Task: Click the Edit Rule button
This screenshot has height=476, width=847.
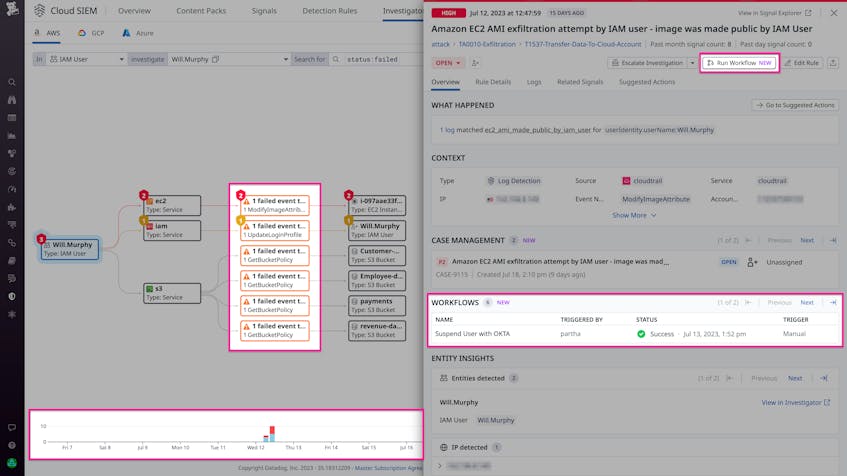Action: click(x=802, y=63)
